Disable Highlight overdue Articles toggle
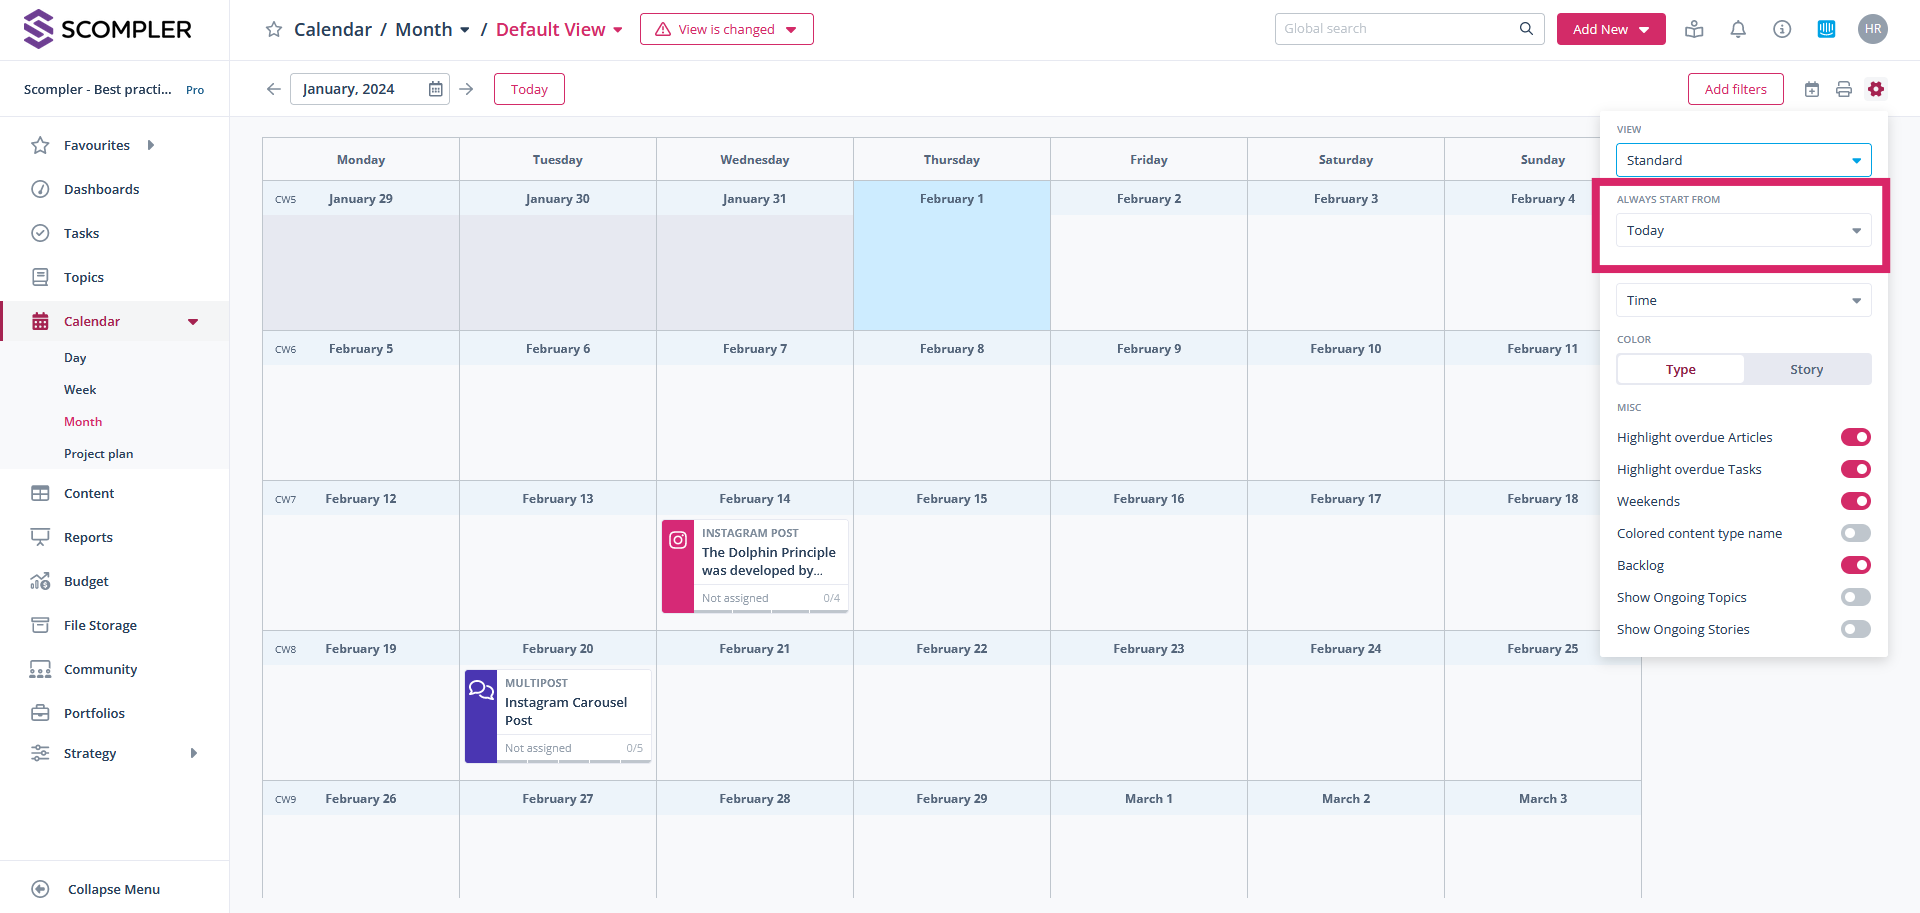 (1855, 437)
